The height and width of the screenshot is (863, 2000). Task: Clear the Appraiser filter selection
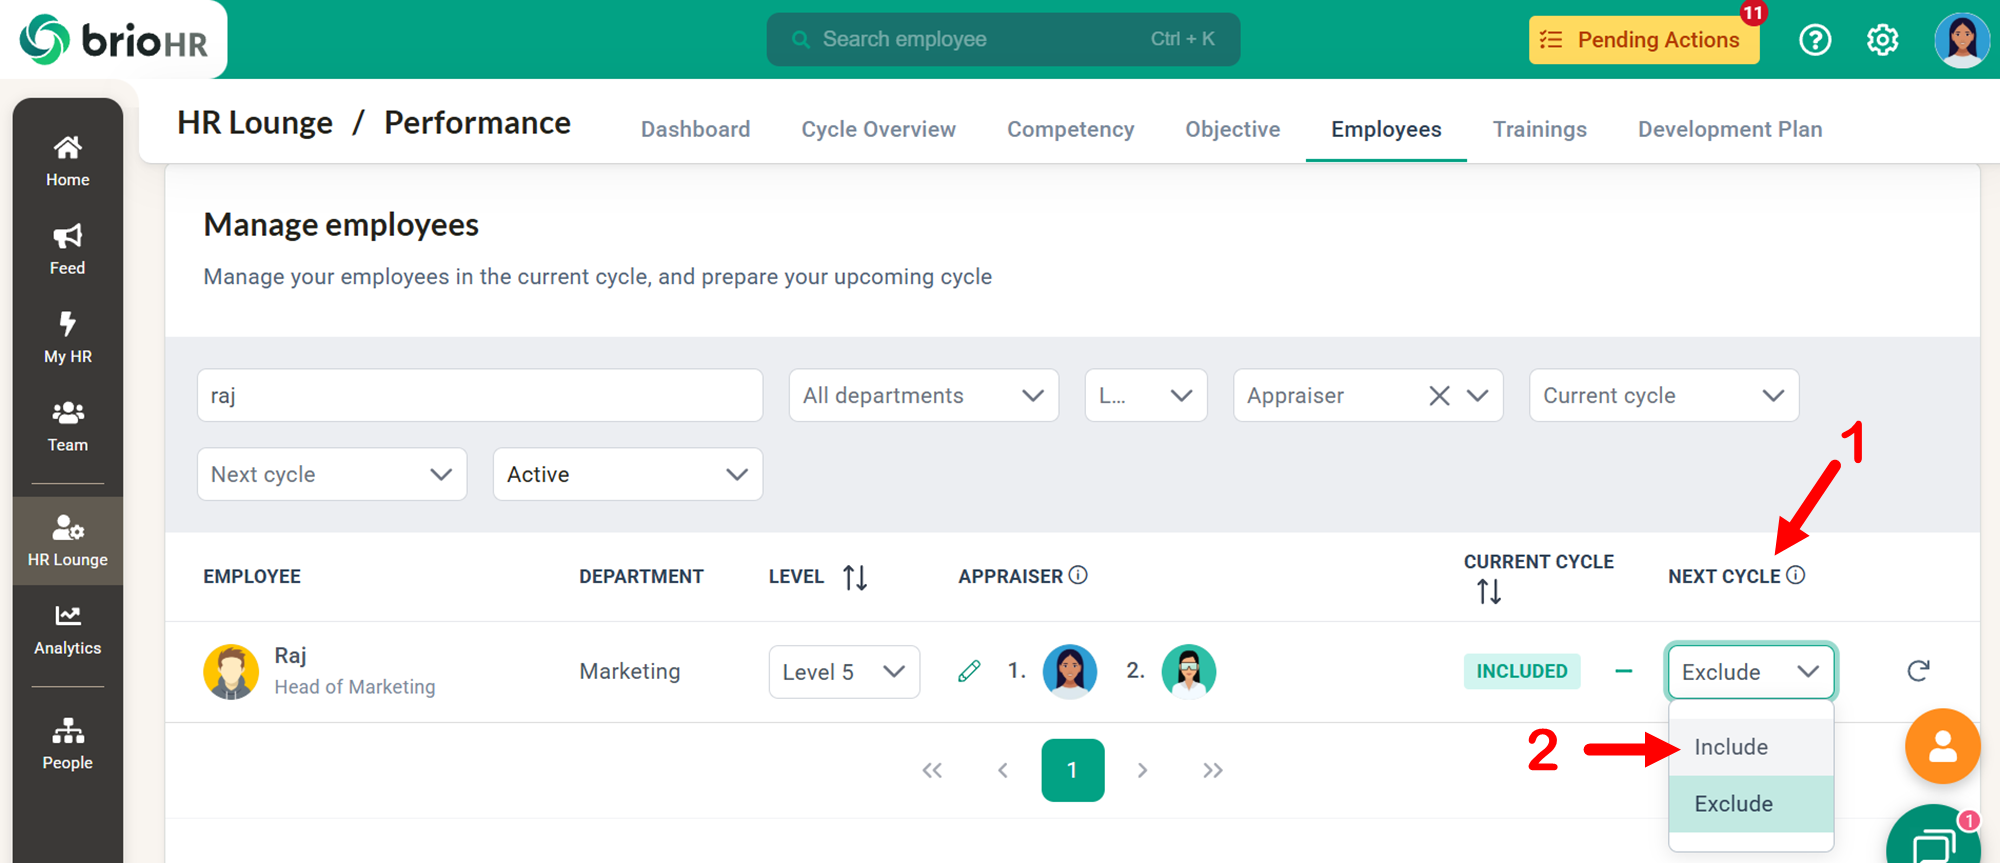[x=1439, y=396]
